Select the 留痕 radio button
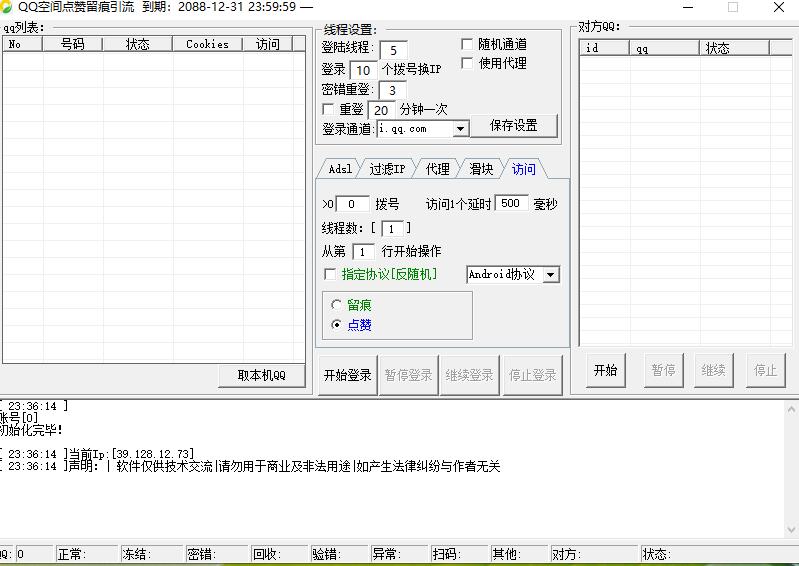 [x=336, y=305]
